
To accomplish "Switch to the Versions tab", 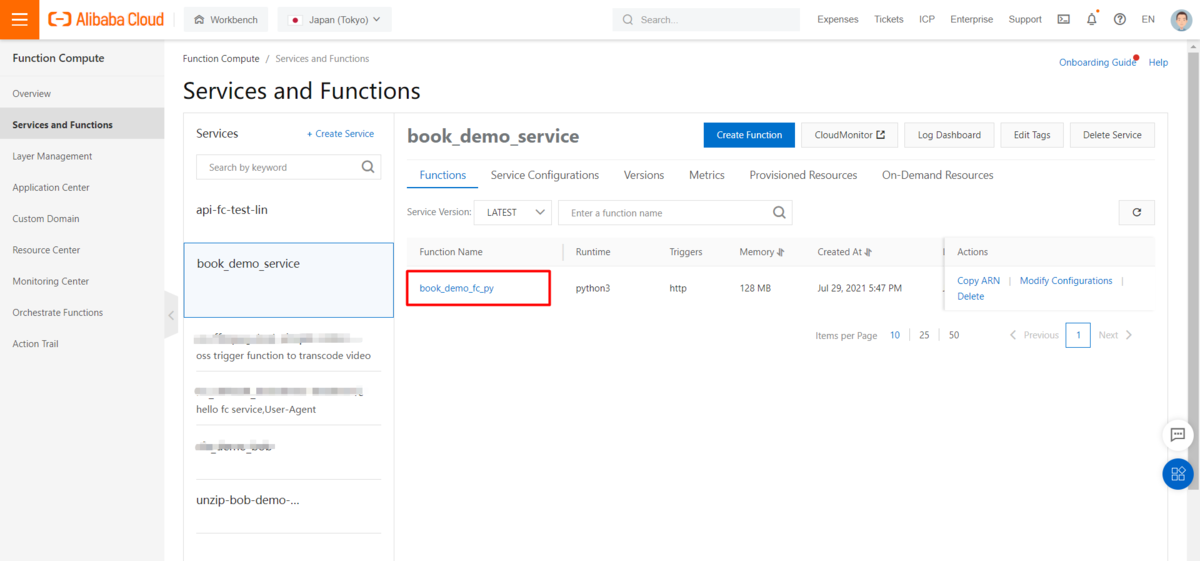I will (644, 175).
